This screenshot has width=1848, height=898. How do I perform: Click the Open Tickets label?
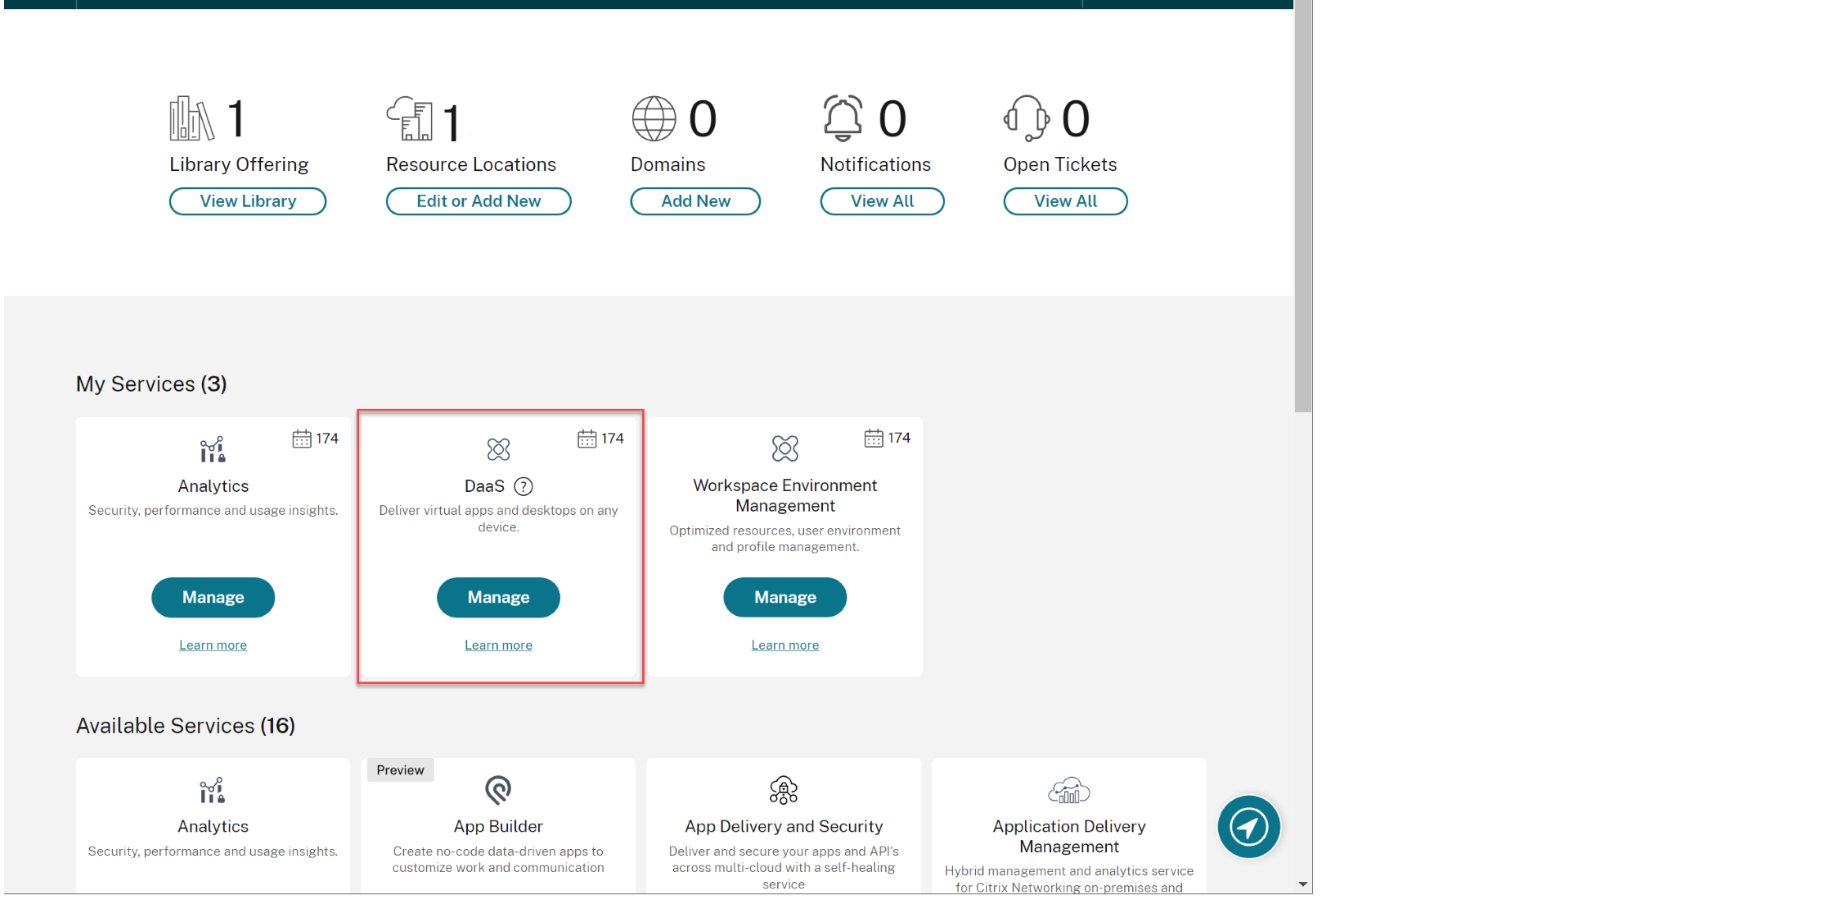tap(1060, 164)
